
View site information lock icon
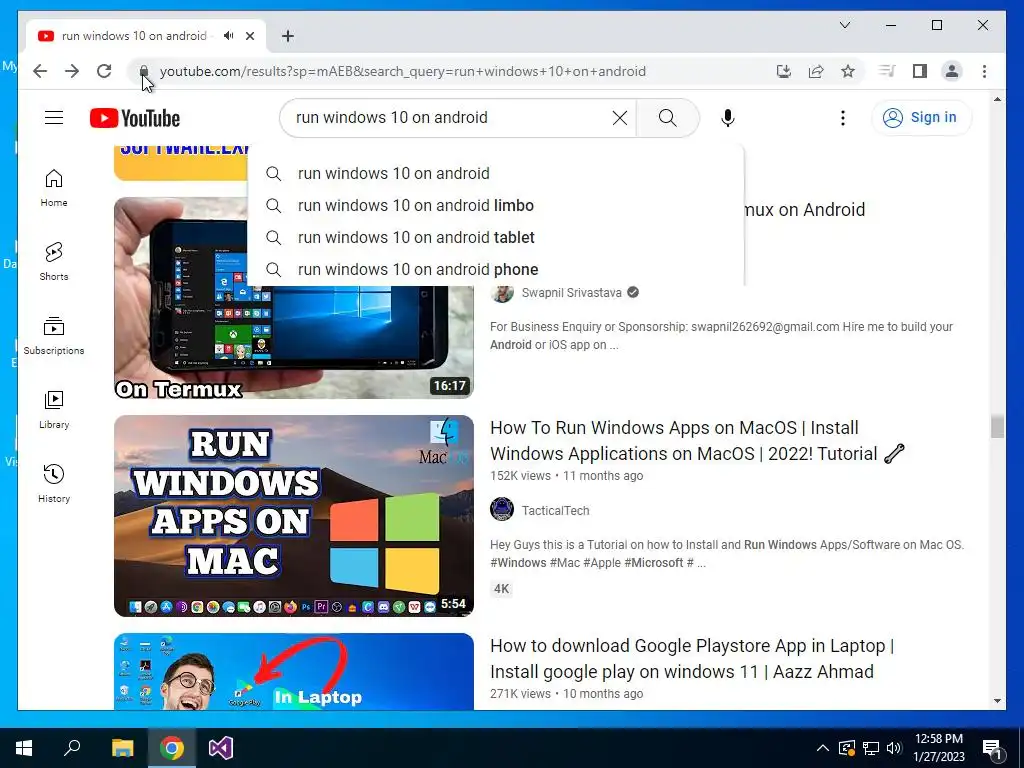[144, 71]
